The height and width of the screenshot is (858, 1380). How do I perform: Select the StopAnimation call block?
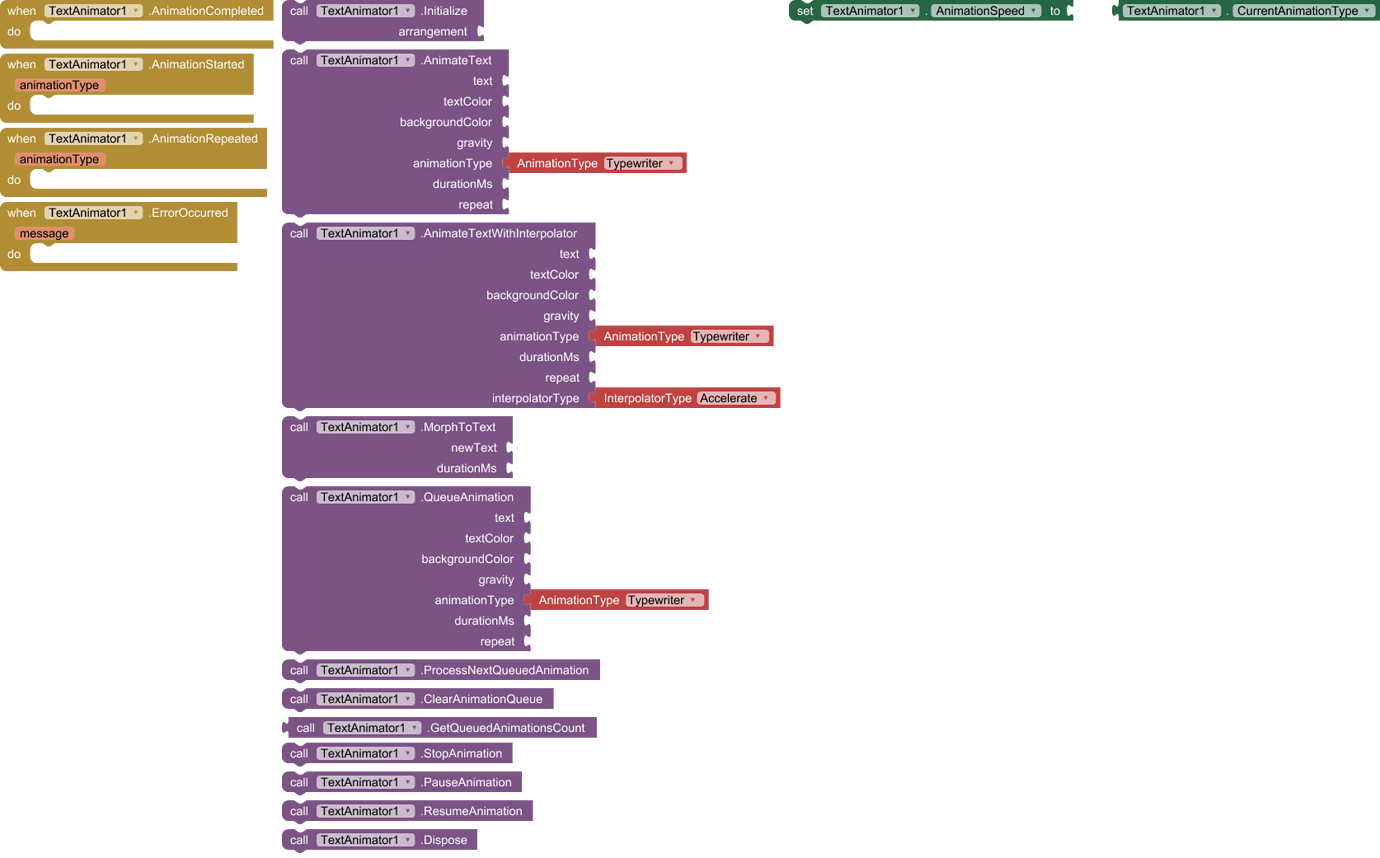coord(460,753)
